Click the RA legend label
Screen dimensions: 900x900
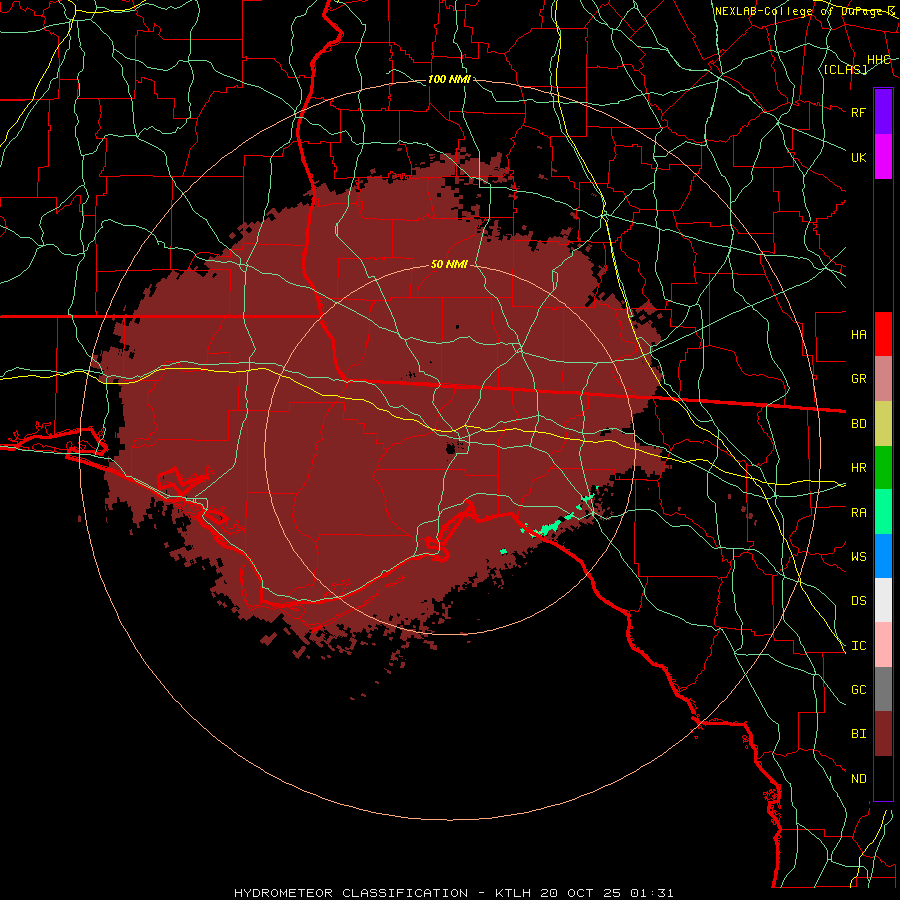click(859, 513)
